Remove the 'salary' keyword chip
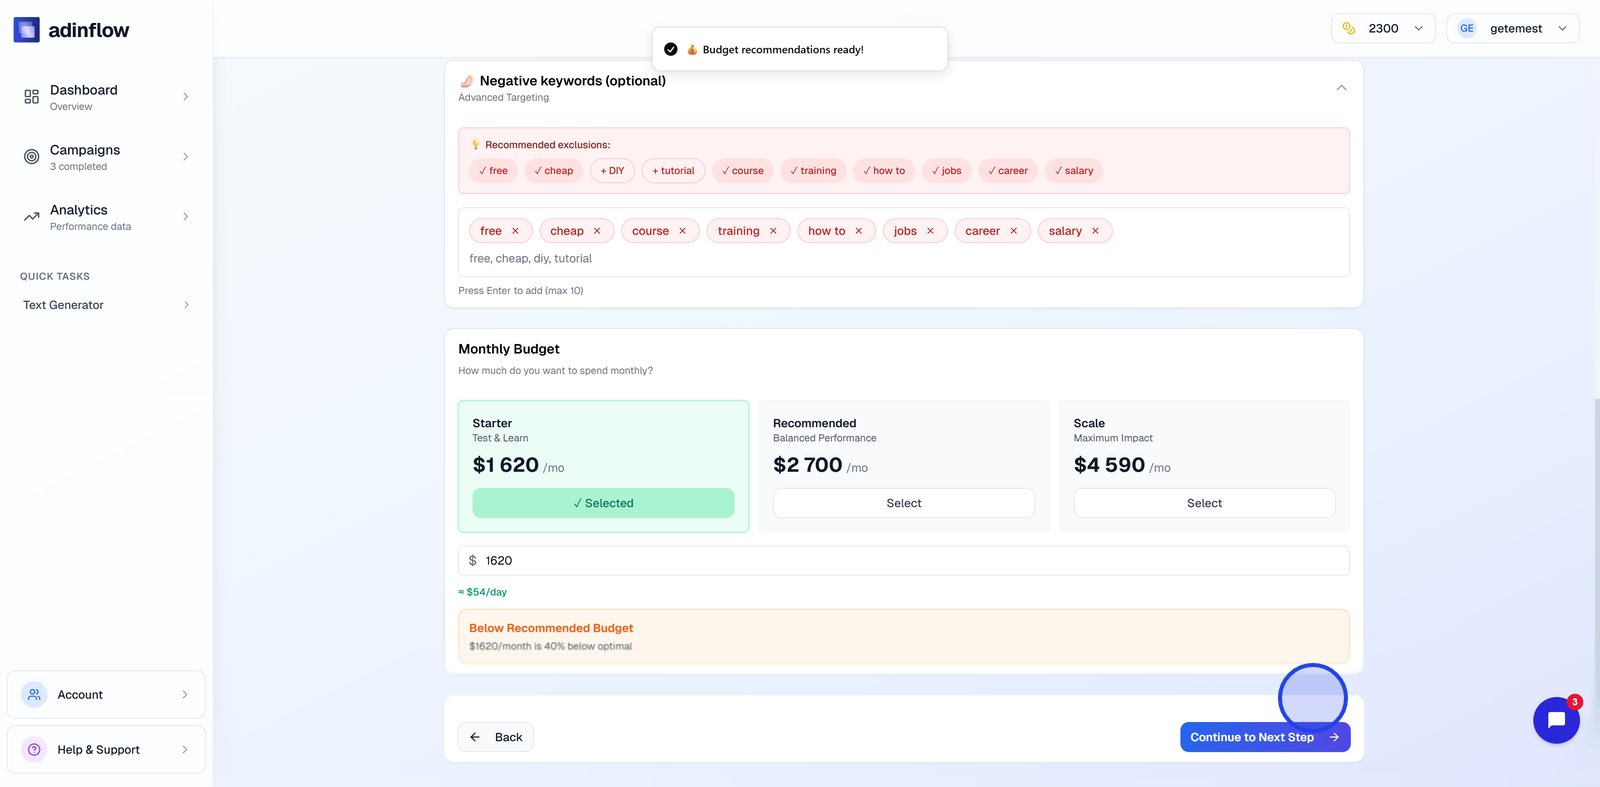 [x=1095, y=231]
